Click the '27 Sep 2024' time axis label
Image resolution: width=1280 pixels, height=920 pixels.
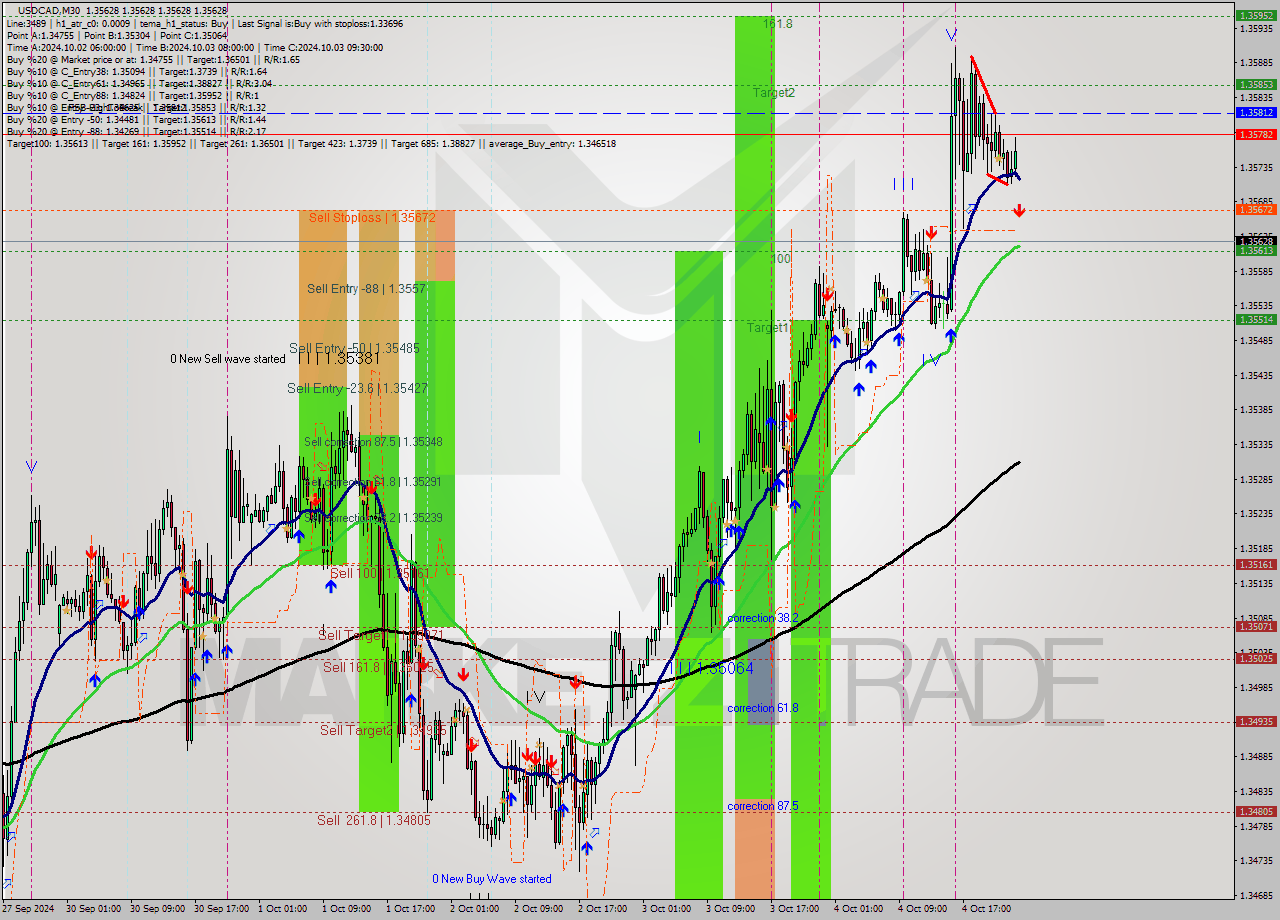(29, 909)
